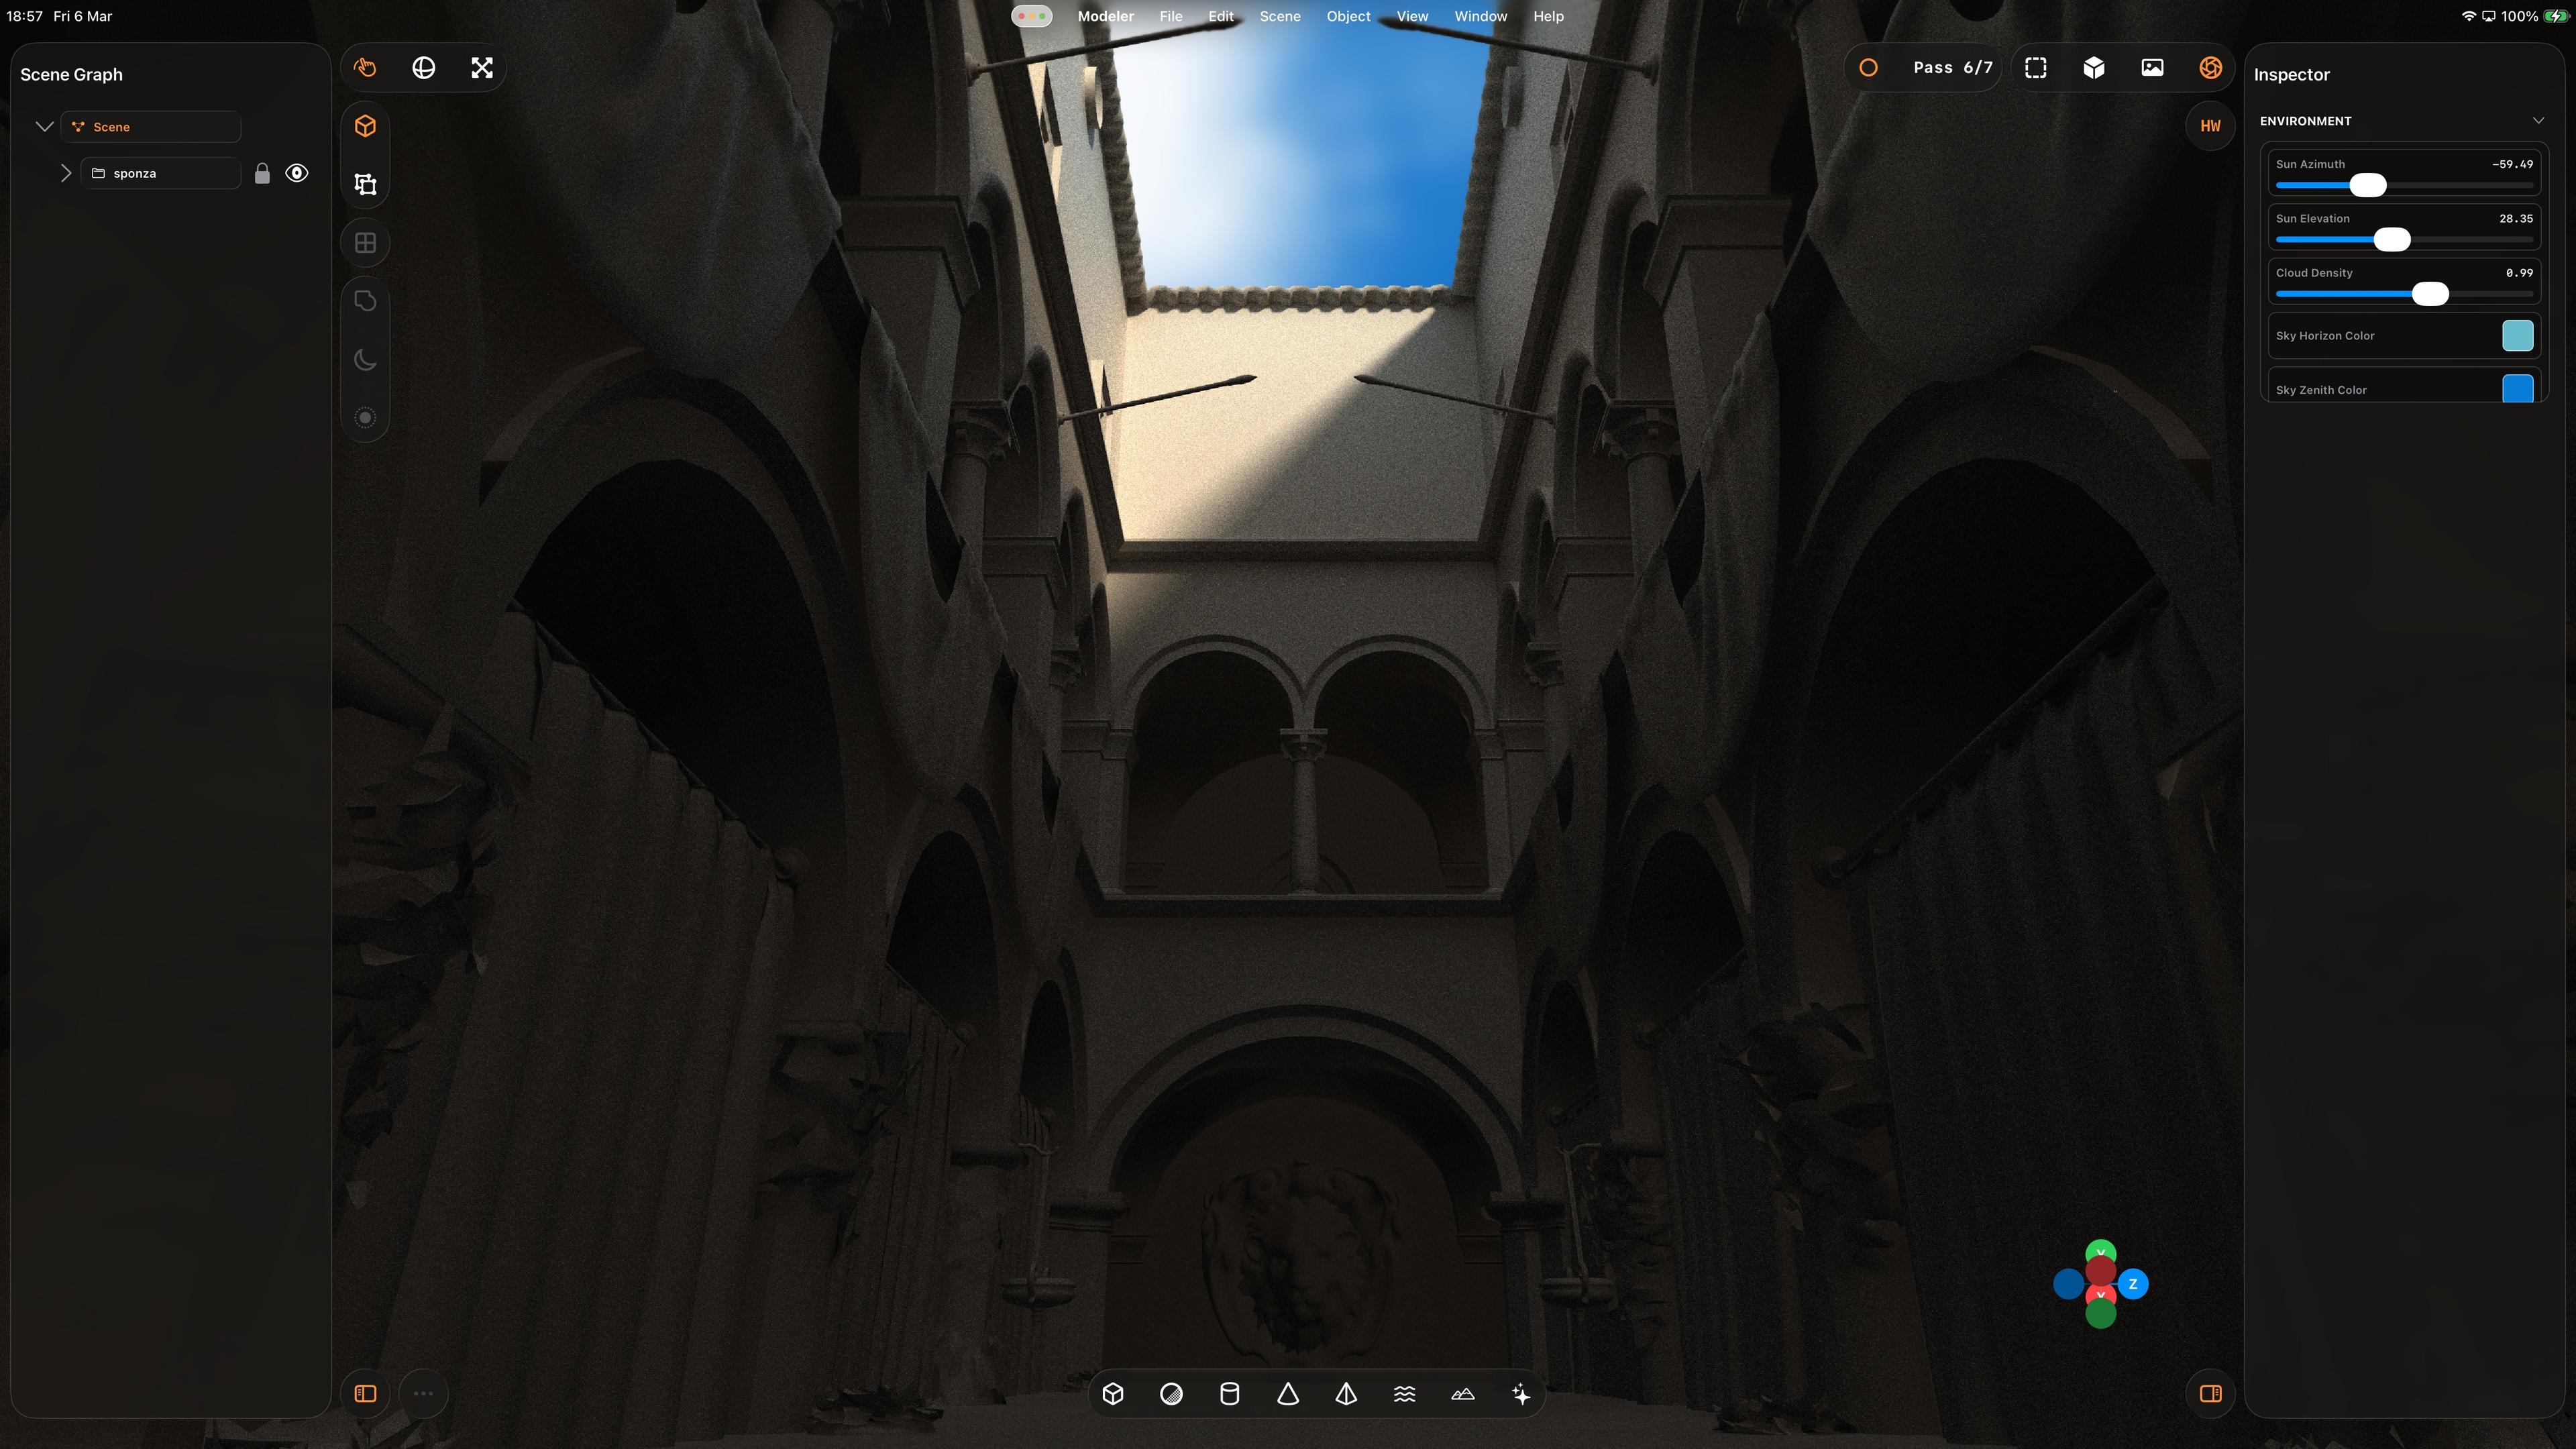Click the fullscreen expand arrows icon

482,68
